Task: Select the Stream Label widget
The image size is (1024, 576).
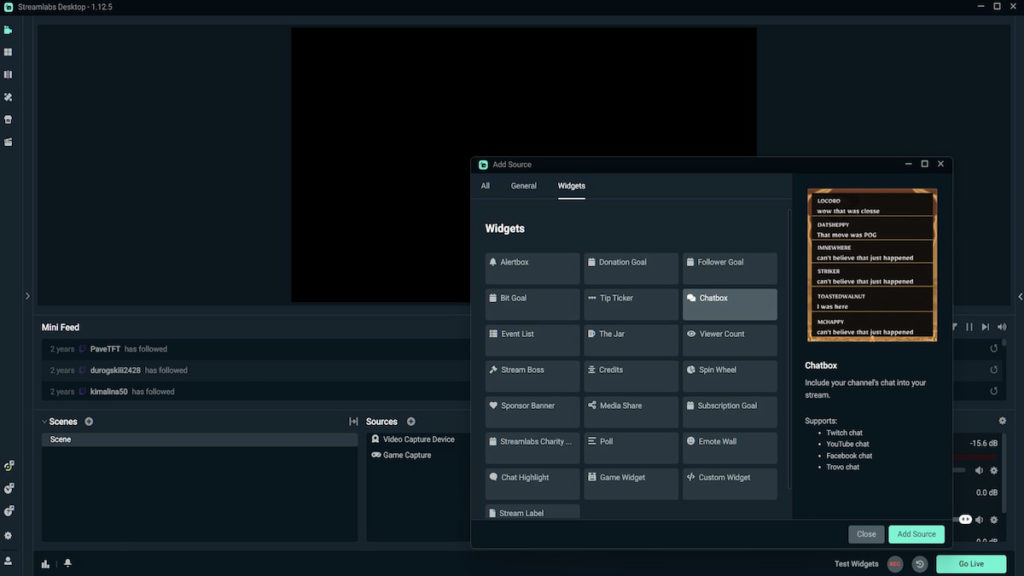Action: click(532, 512)
